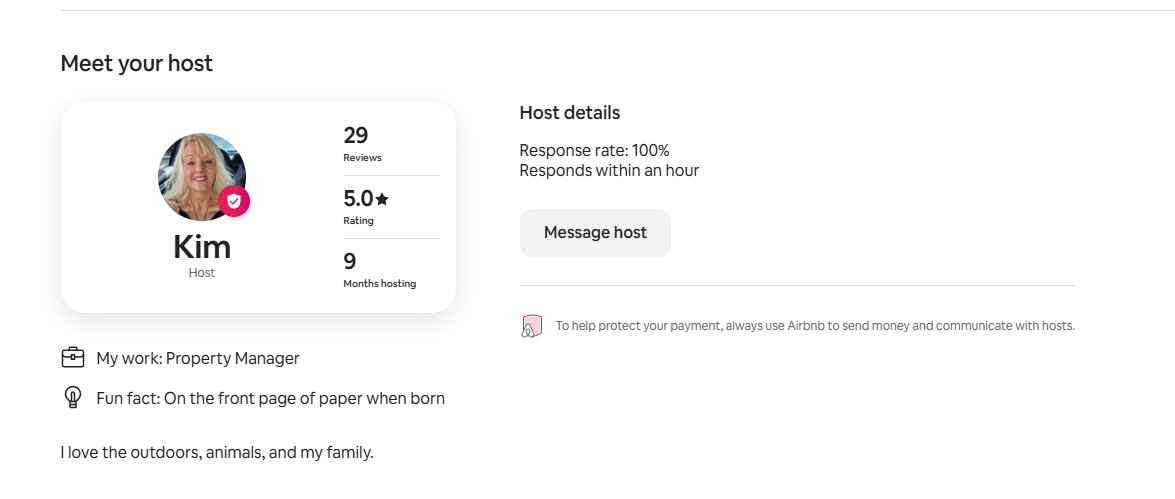Select the host name Kim
The width and height of the screenshot is (1175, 499).
tap(202, 247)
